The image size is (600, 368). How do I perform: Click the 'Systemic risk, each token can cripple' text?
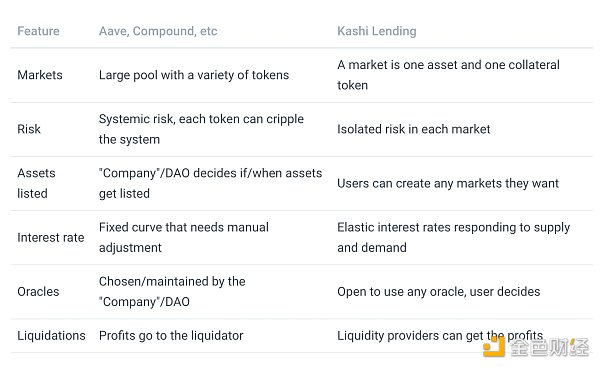(x=201, y=119)
